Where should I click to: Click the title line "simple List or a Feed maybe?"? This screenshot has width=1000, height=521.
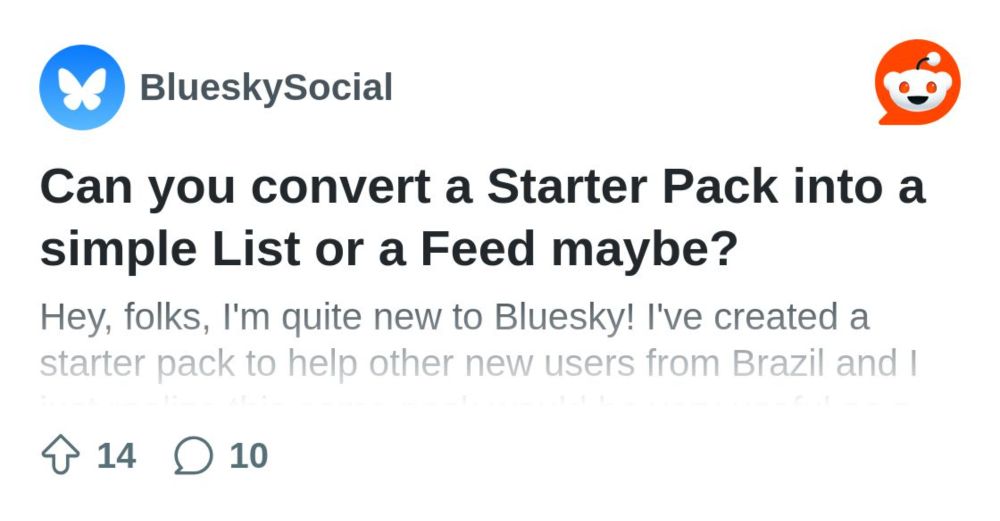click(388, 249)
